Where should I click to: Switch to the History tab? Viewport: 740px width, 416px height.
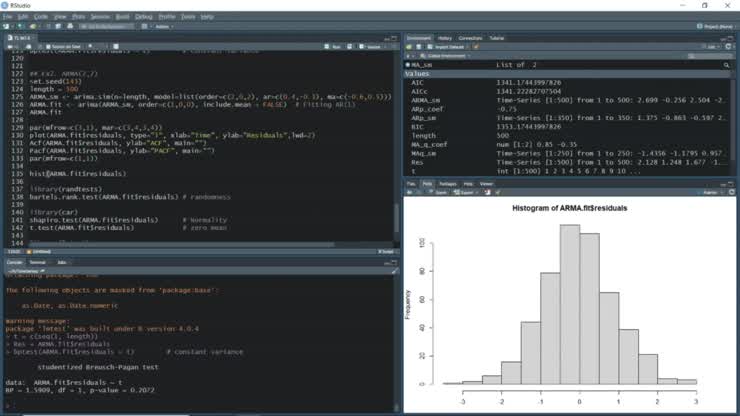click(x=445, y=38)
